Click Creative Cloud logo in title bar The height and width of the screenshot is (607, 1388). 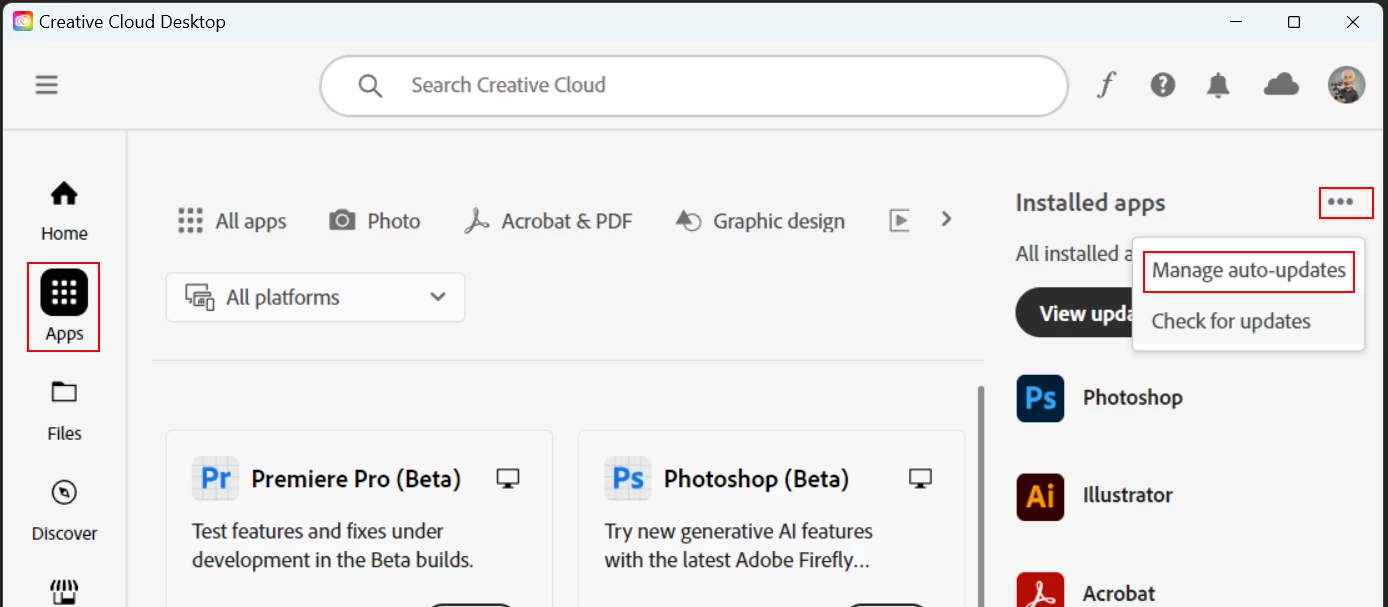22,21
